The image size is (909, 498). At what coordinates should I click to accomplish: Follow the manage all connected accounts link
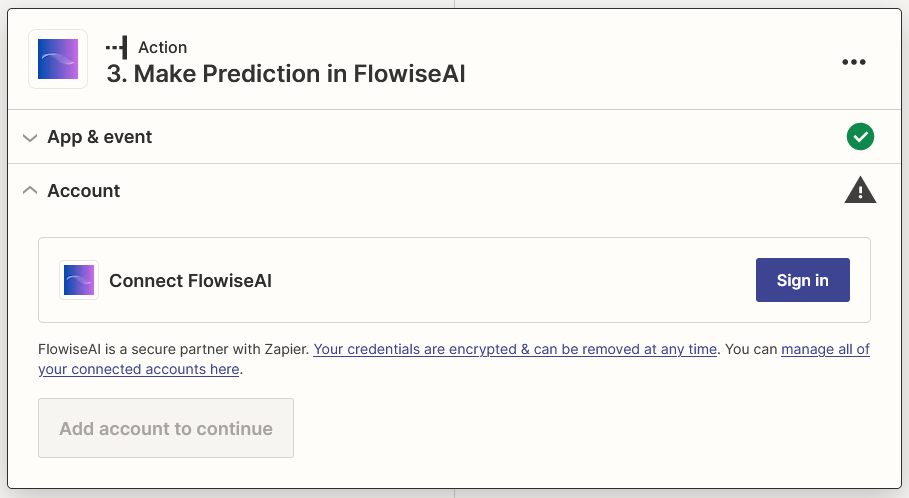(825, 349)
